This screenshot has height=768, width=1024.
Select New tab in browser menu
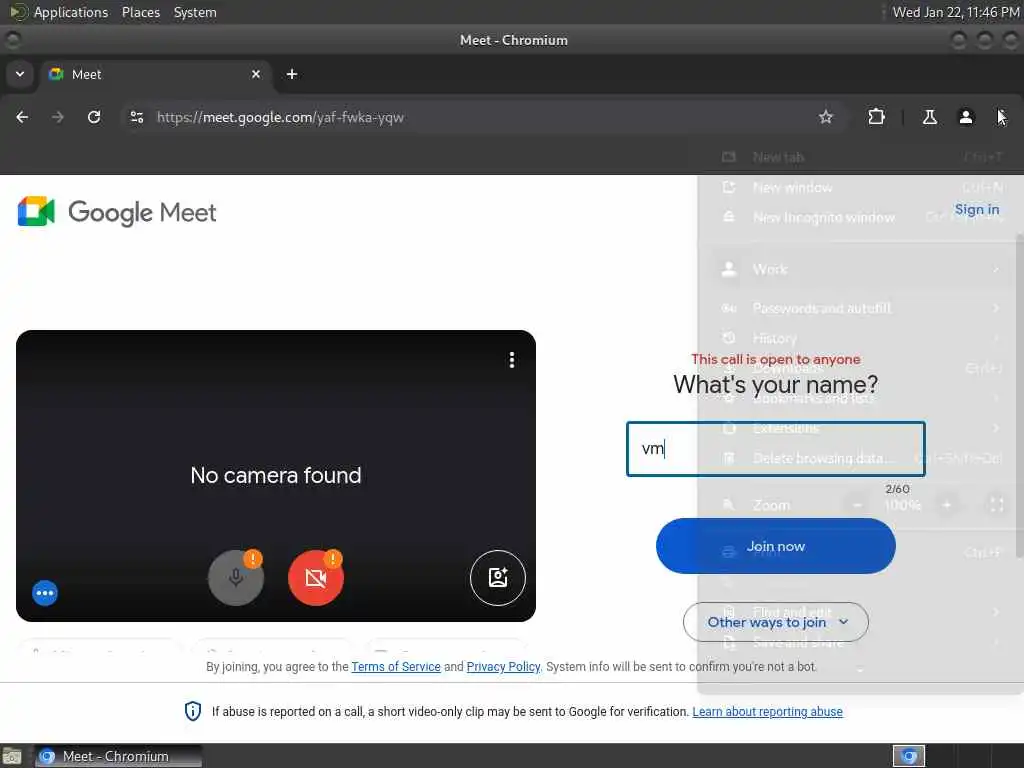[x=860, y=157]
